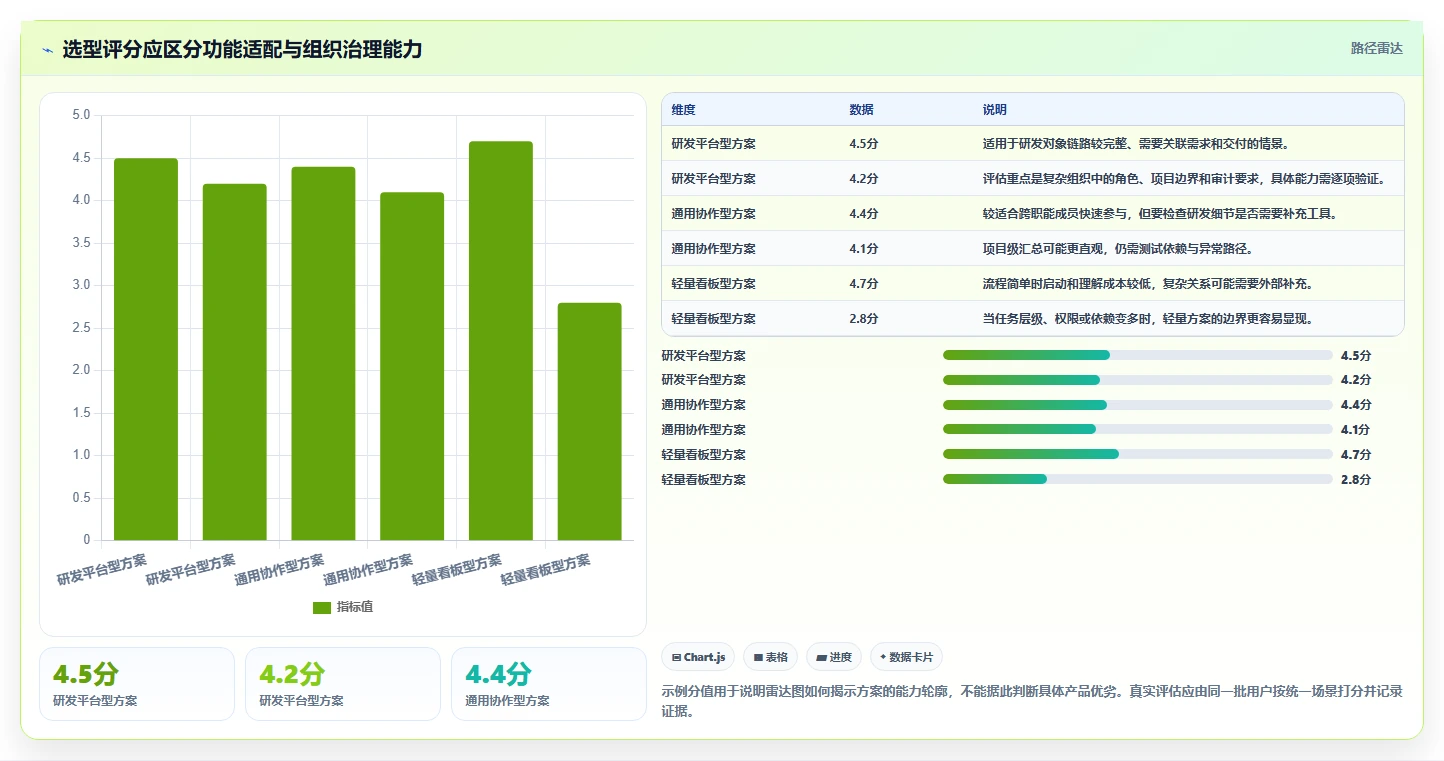The height and width of the screenshot is (761, 1444).
Task: Click the 2.8分 cell in the table
Action: tap(864, 319)
